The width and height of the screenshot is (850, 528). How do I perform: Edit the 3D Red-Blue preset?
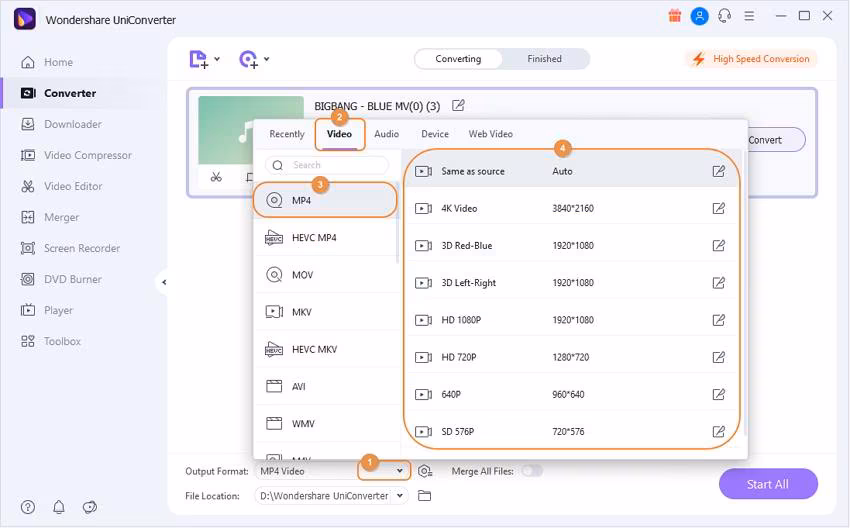(x=718, y=246)
